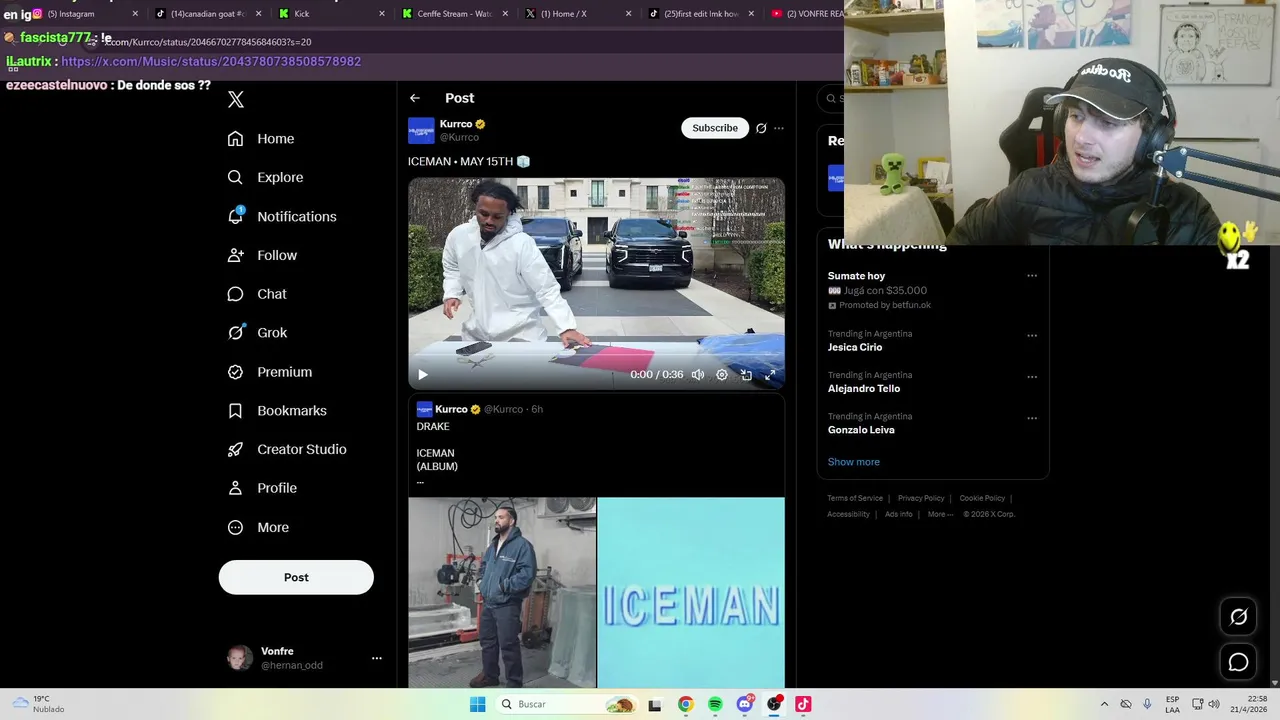Screen dimensions: 1280x720
Task: Open Windows Start menu
Action: click(x=478, y=704)
